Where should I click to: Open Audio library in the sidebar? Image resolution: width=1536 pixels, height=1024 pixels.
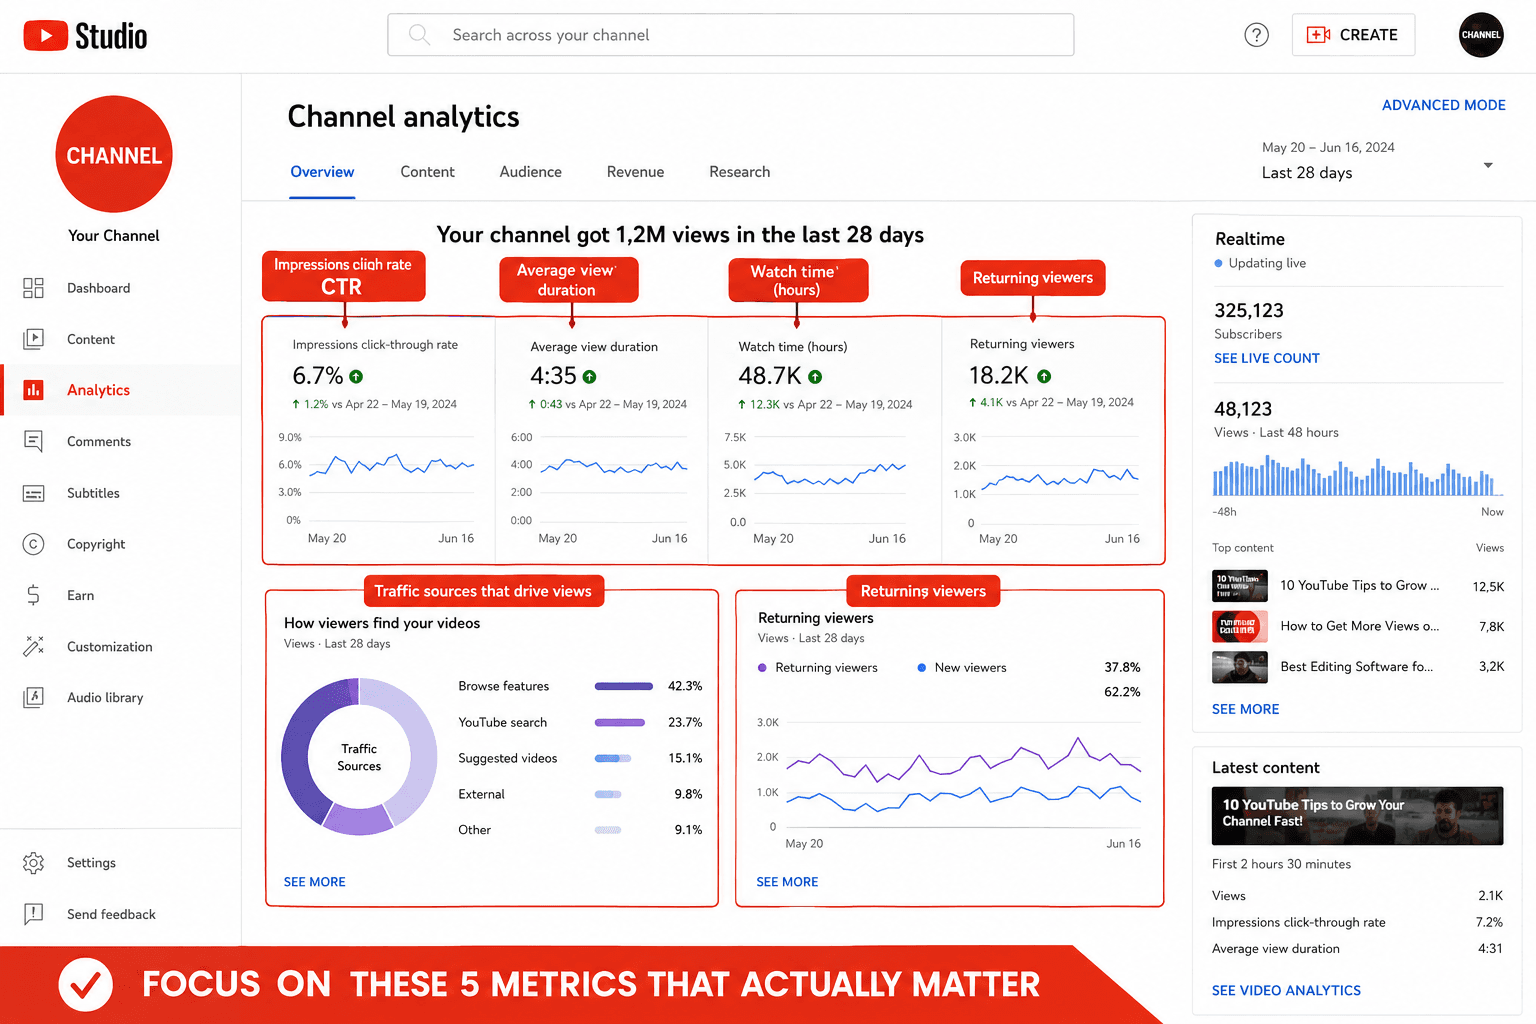120,697
